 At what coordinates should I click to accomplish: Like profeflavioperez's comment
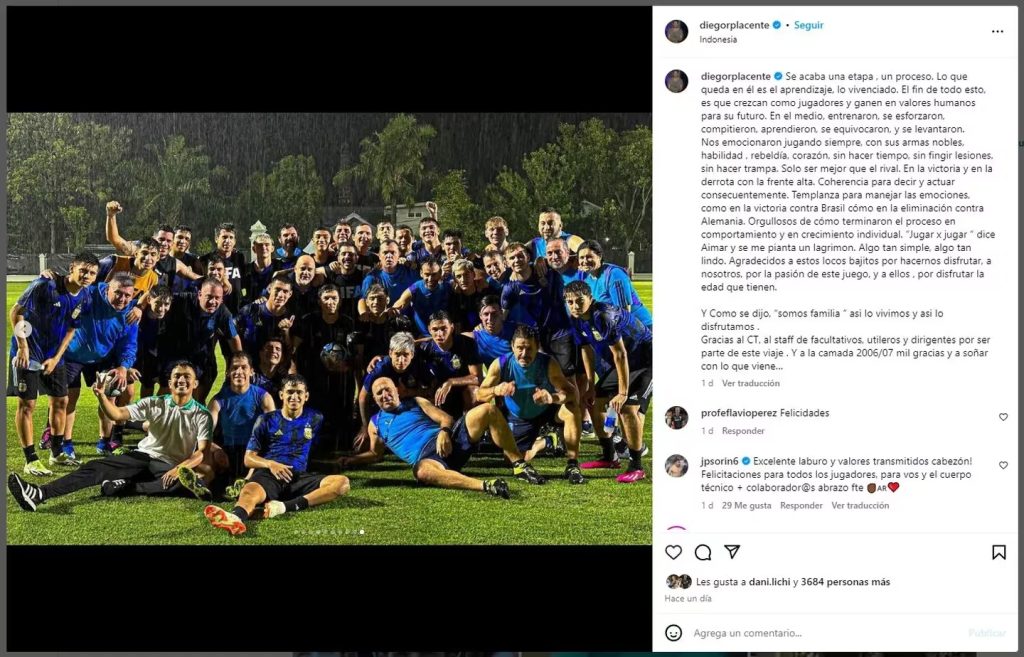1003,417
